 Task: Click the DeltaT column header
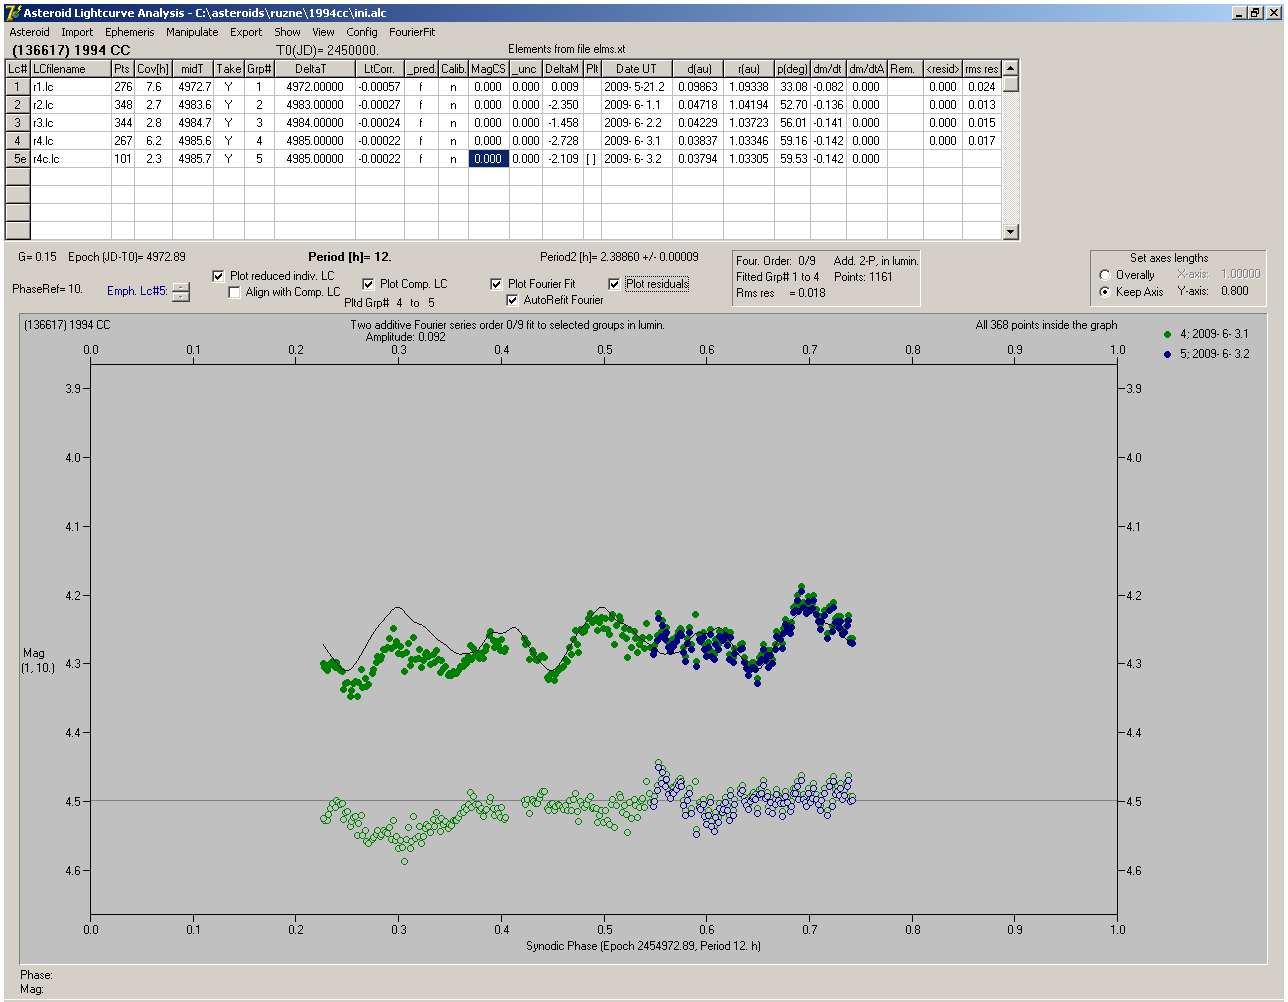coord(315,69)
